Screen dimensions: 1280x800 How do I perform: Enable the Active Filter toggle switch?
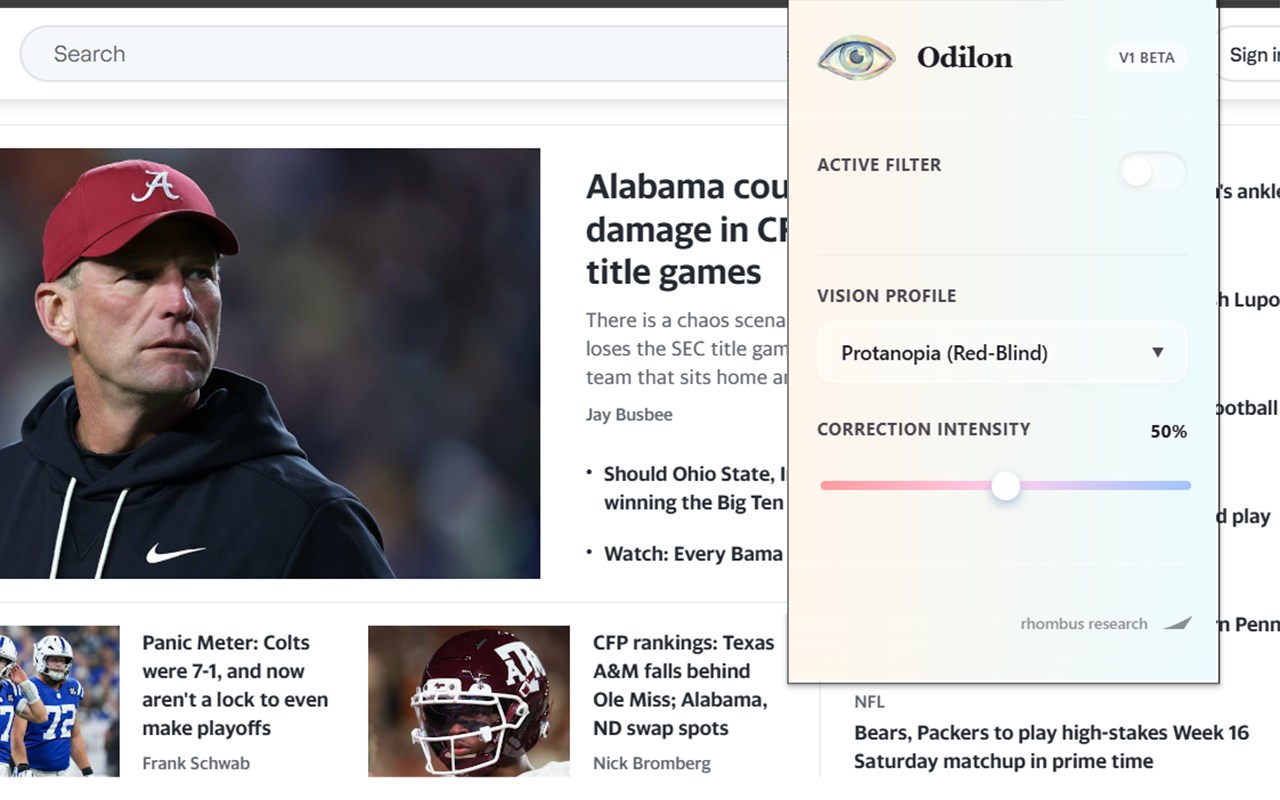(1151, 172)
